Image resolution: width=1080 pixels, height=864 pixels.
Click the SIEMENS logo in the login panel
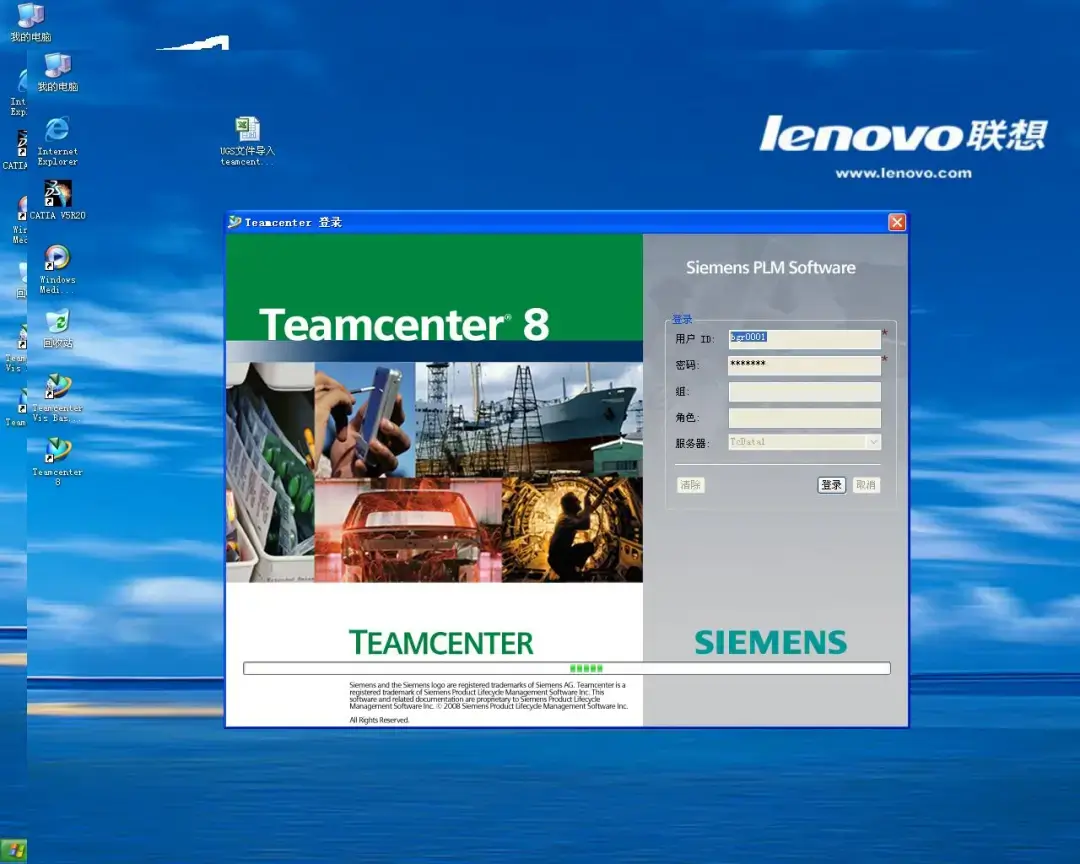click(770, 642)
